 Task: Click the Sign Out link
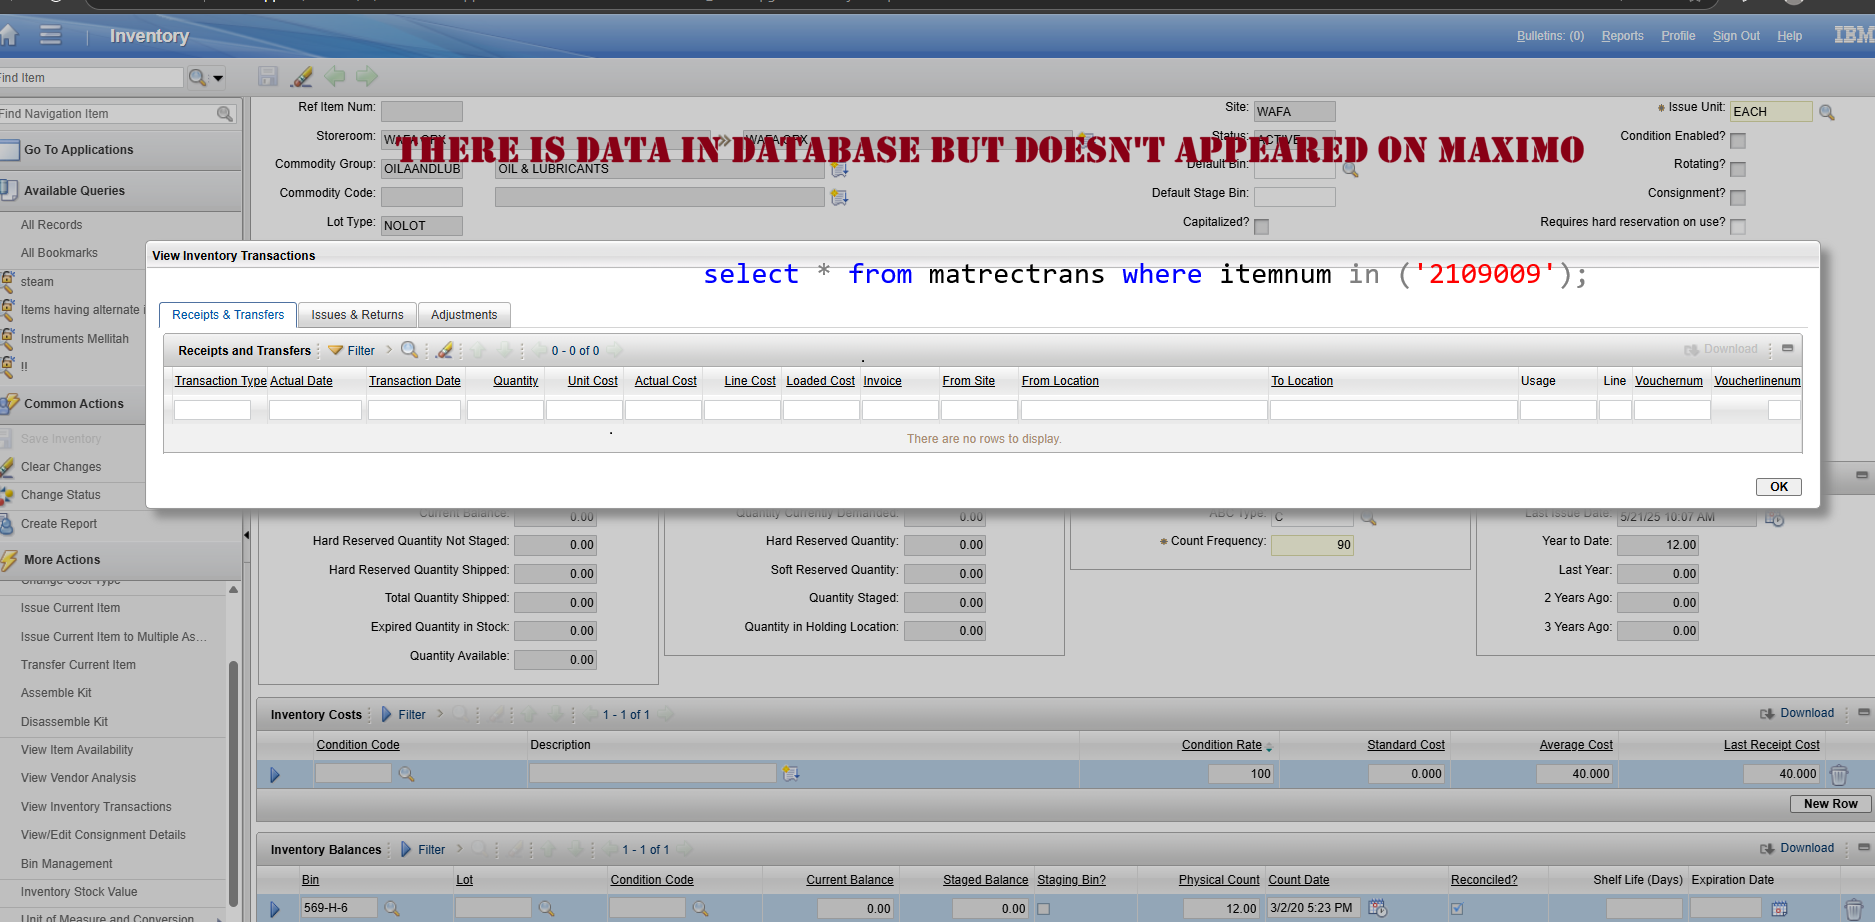(1735, 36)
